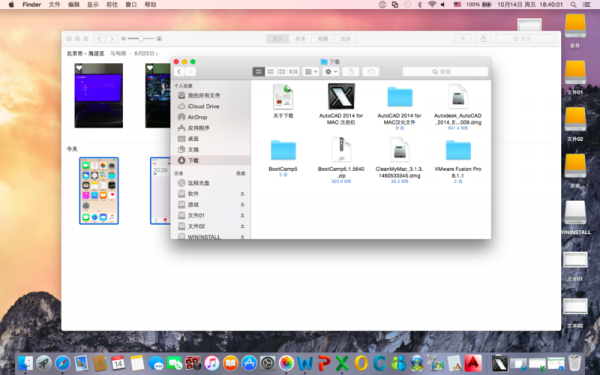Select 下载 in the Finder sidebar
The image size is (600, 375).
[x=210, y=160]
